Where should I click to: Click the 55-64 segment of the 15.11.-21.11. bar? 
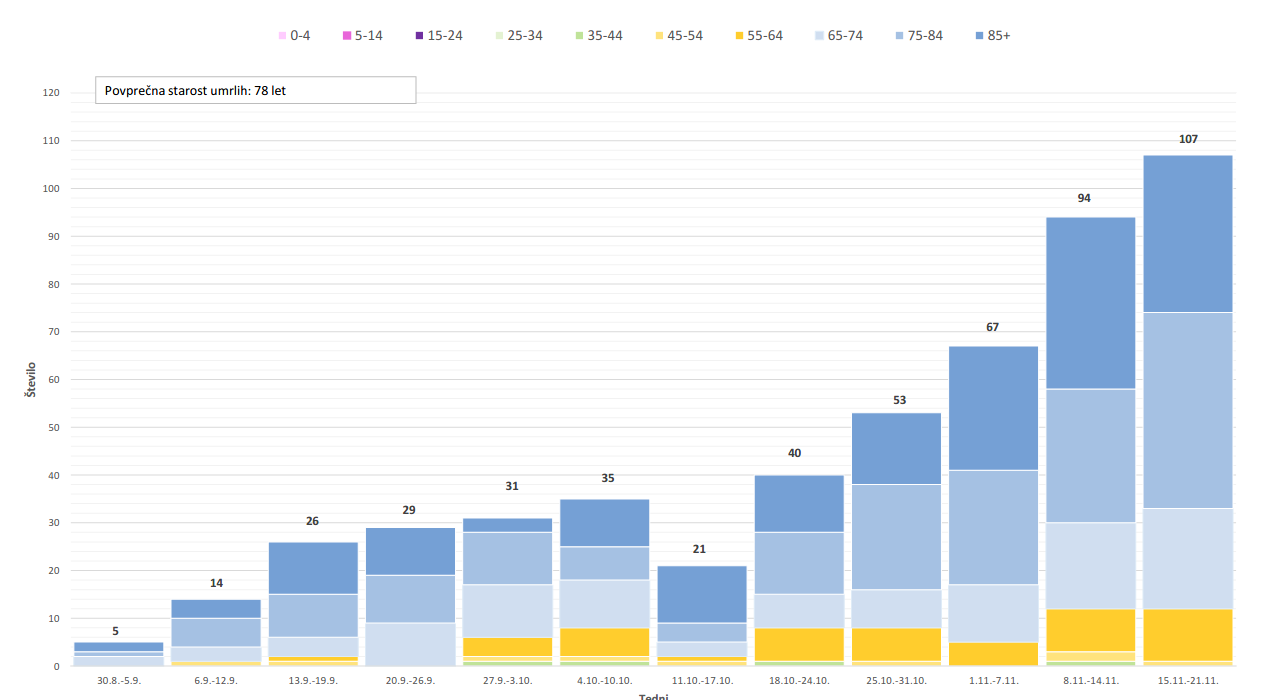point(1188,635)
